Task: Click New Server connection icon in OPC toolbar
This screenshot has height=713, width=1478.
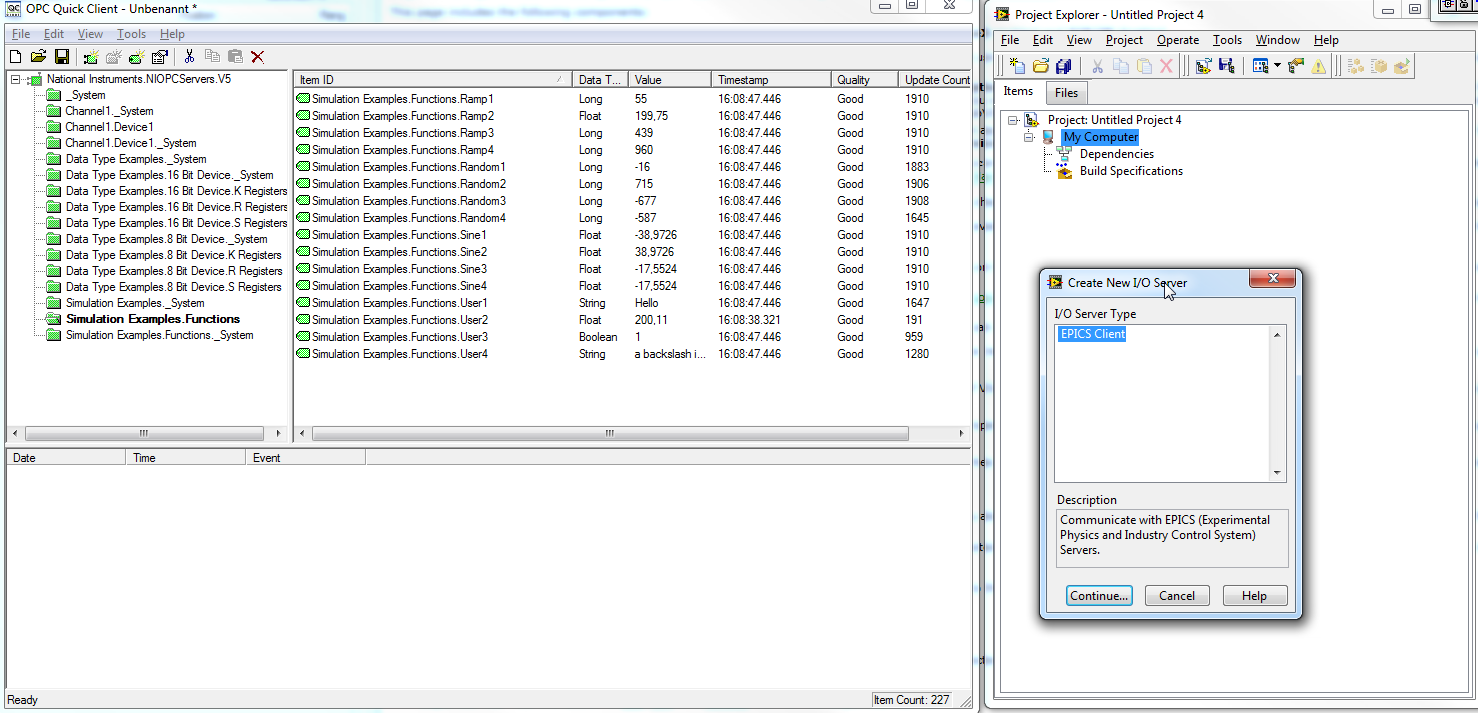Action: 92,57
